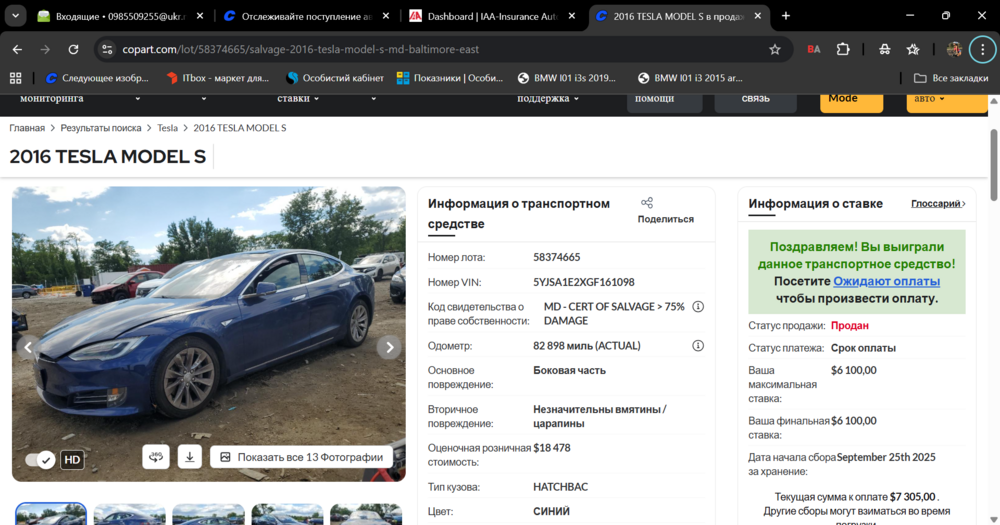Open the ITbox маркет bookmark

coord(217,78)
